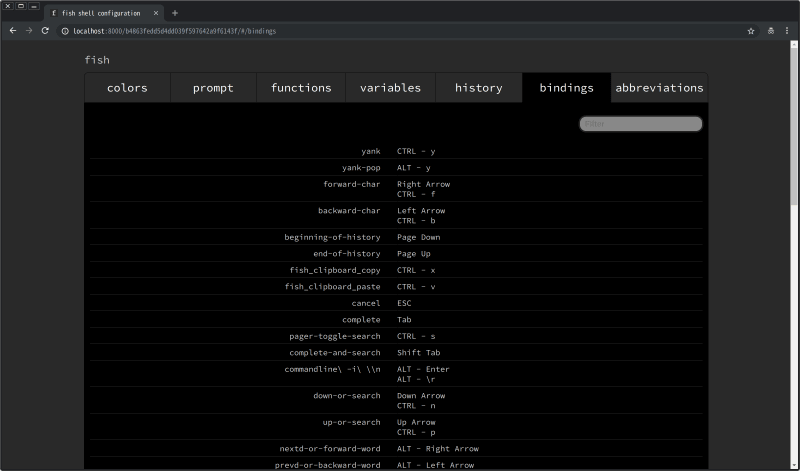This screenshot has height=471, width=800.
Task: Open a new browser tab
Action: click(175, 13)
